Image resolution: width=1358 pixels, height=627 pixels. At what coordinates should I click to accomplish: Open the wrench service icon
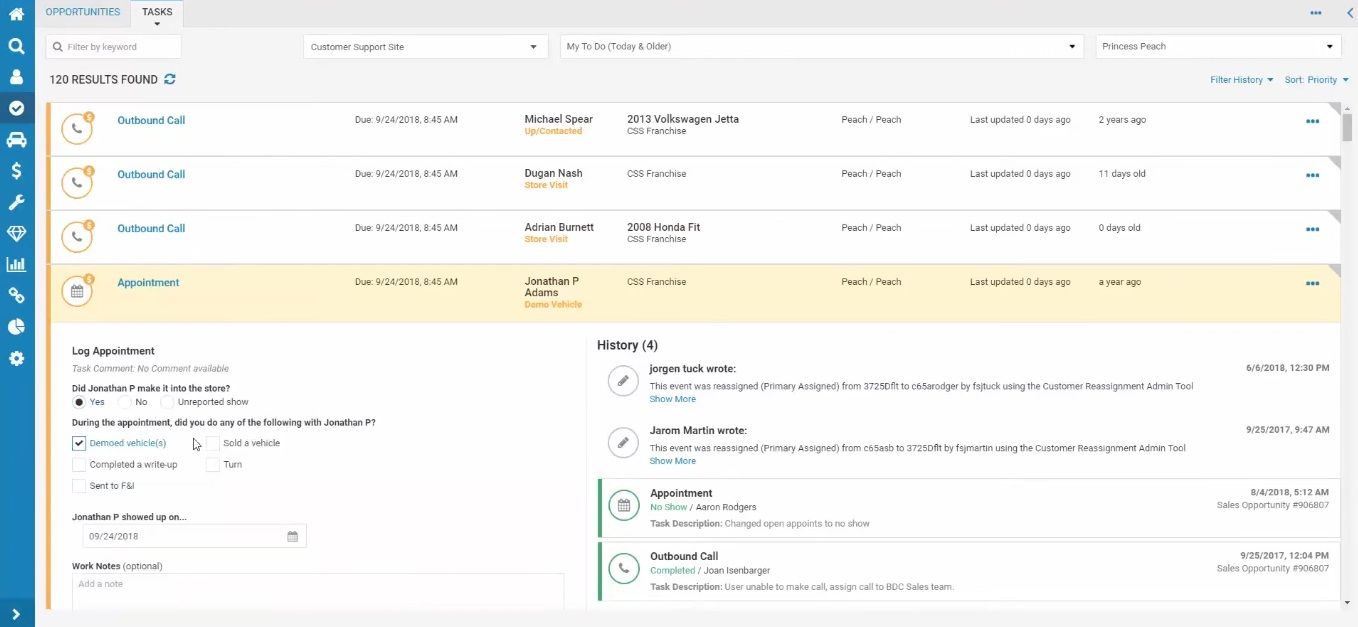16,203
